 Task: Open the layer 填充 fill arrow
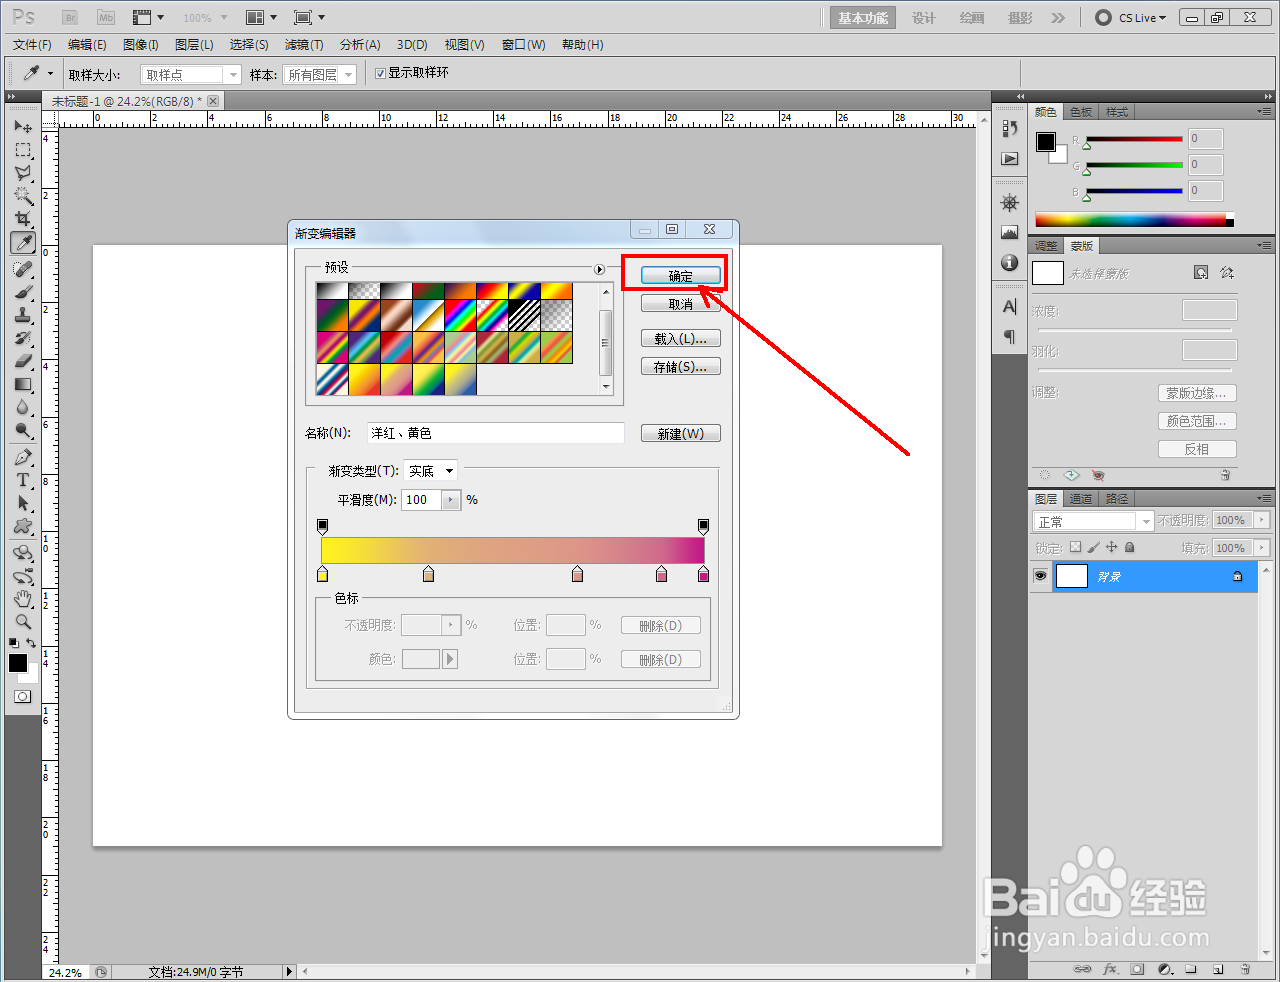click(x=1262, y=548)
